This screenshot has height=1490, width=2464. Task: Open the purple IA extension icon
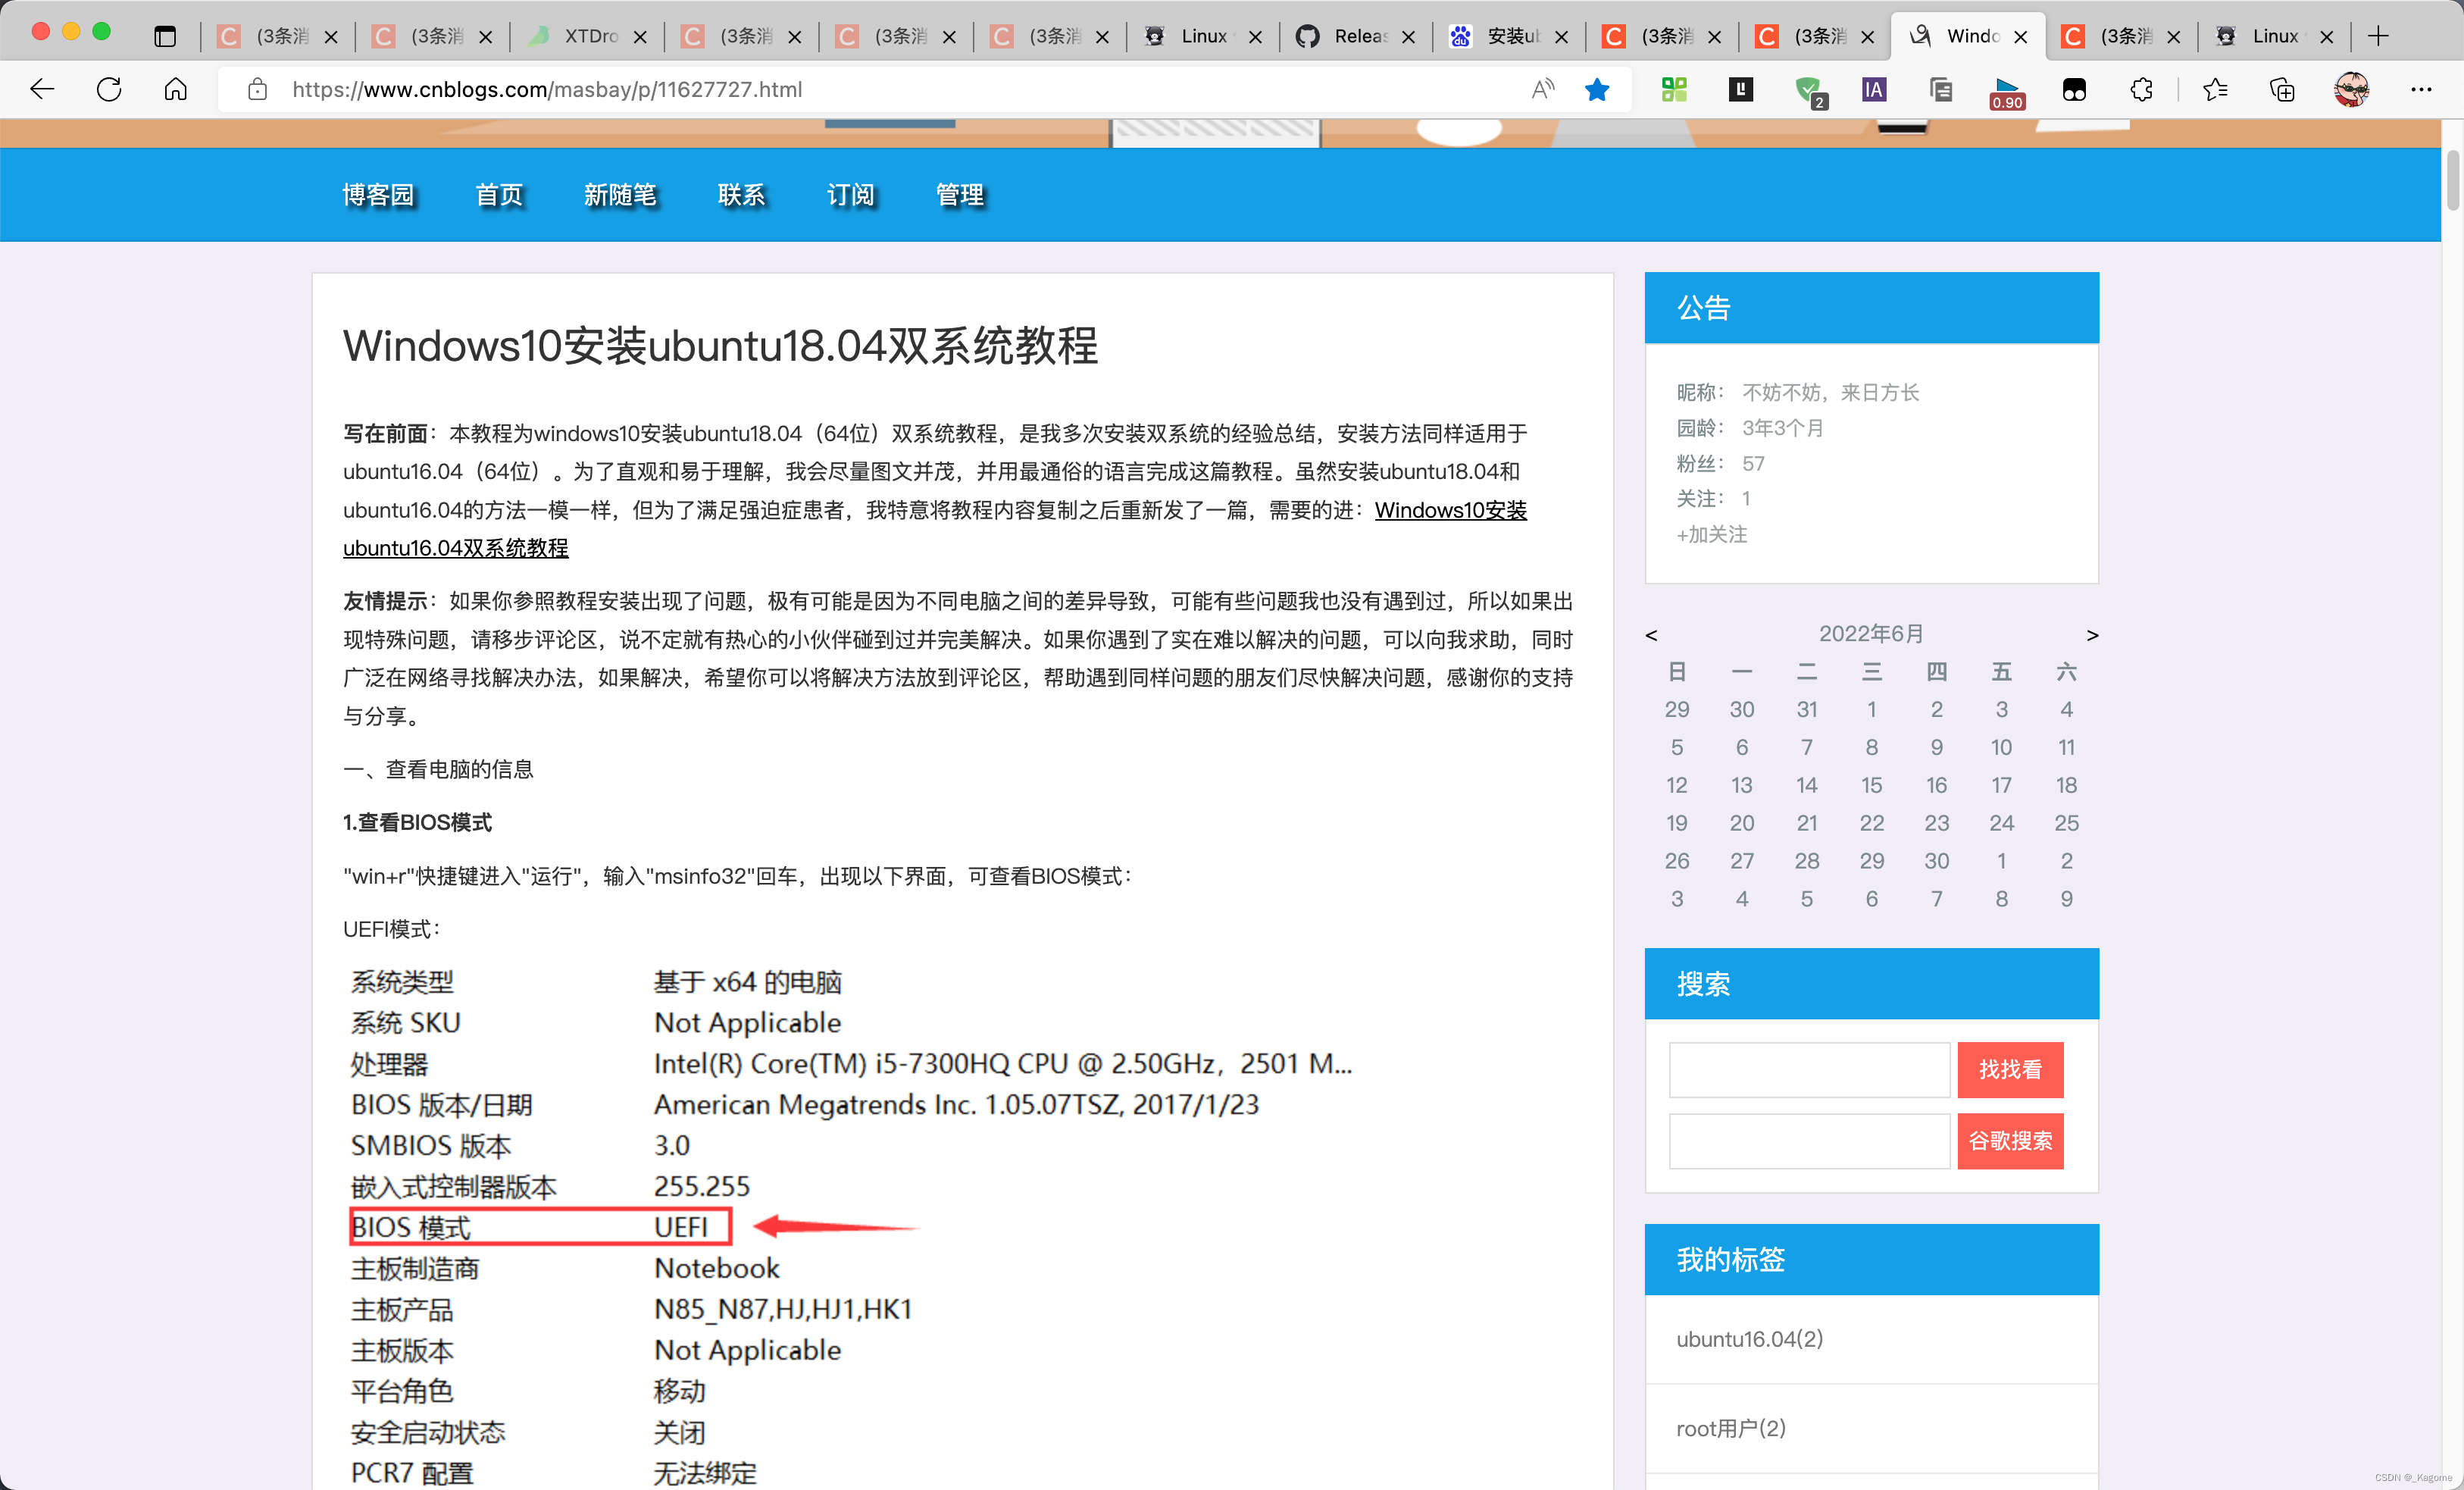(x=1873, y=90)
